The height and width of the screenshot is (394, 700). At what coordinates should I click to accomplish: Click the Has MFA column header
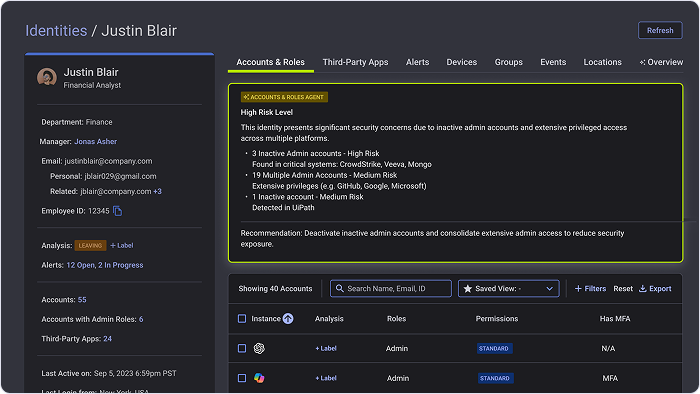[615, 319]
